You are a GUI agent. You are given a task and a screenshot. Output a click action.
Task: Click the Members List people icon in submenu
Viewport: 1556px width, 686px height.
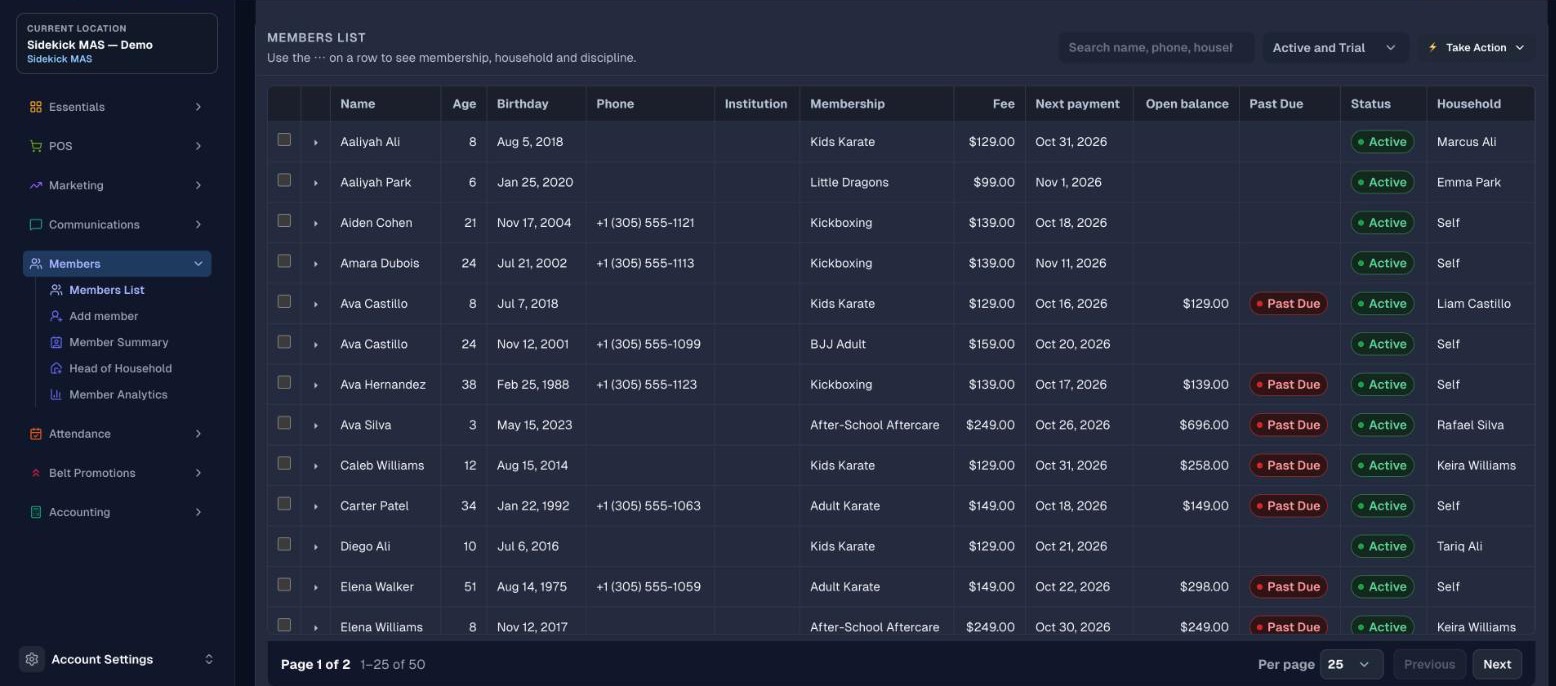click(56, 290)
